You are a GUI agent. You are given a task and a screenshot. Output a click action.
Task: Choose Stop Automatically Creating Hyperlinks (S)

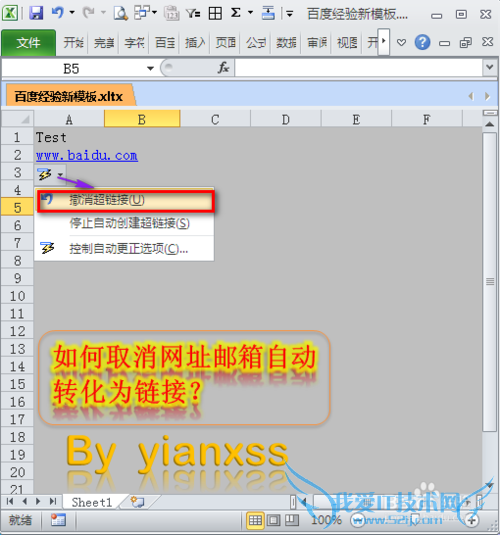(129, 223)
